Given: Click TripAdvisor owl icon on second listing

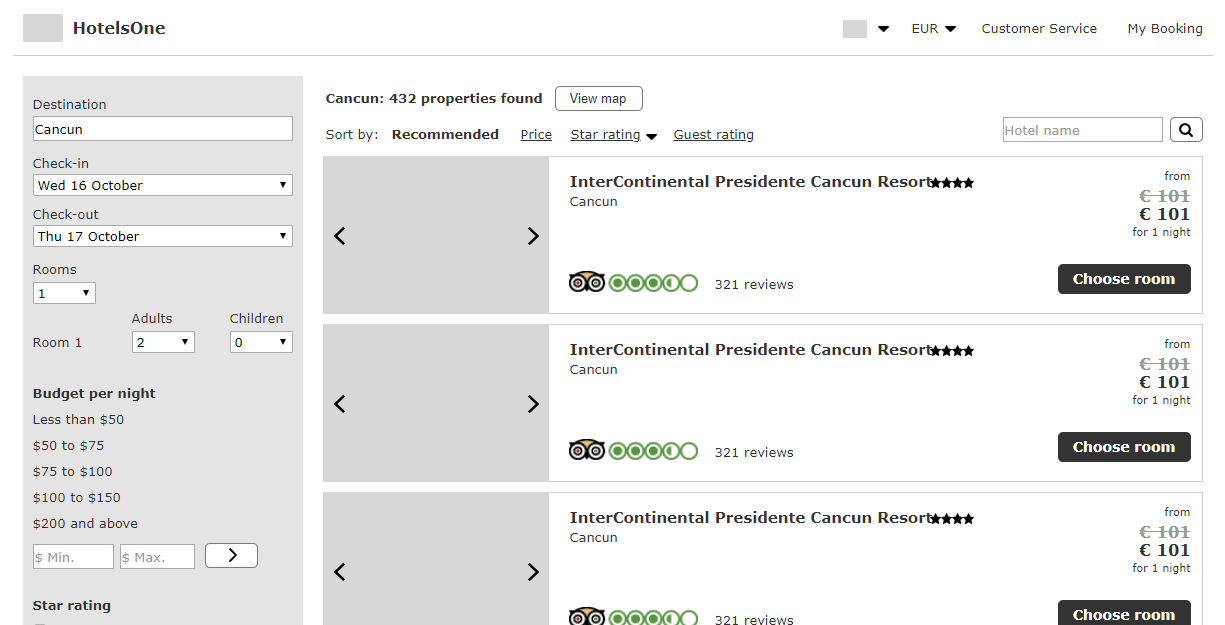Looking at the screenshot, I should 587,451.
